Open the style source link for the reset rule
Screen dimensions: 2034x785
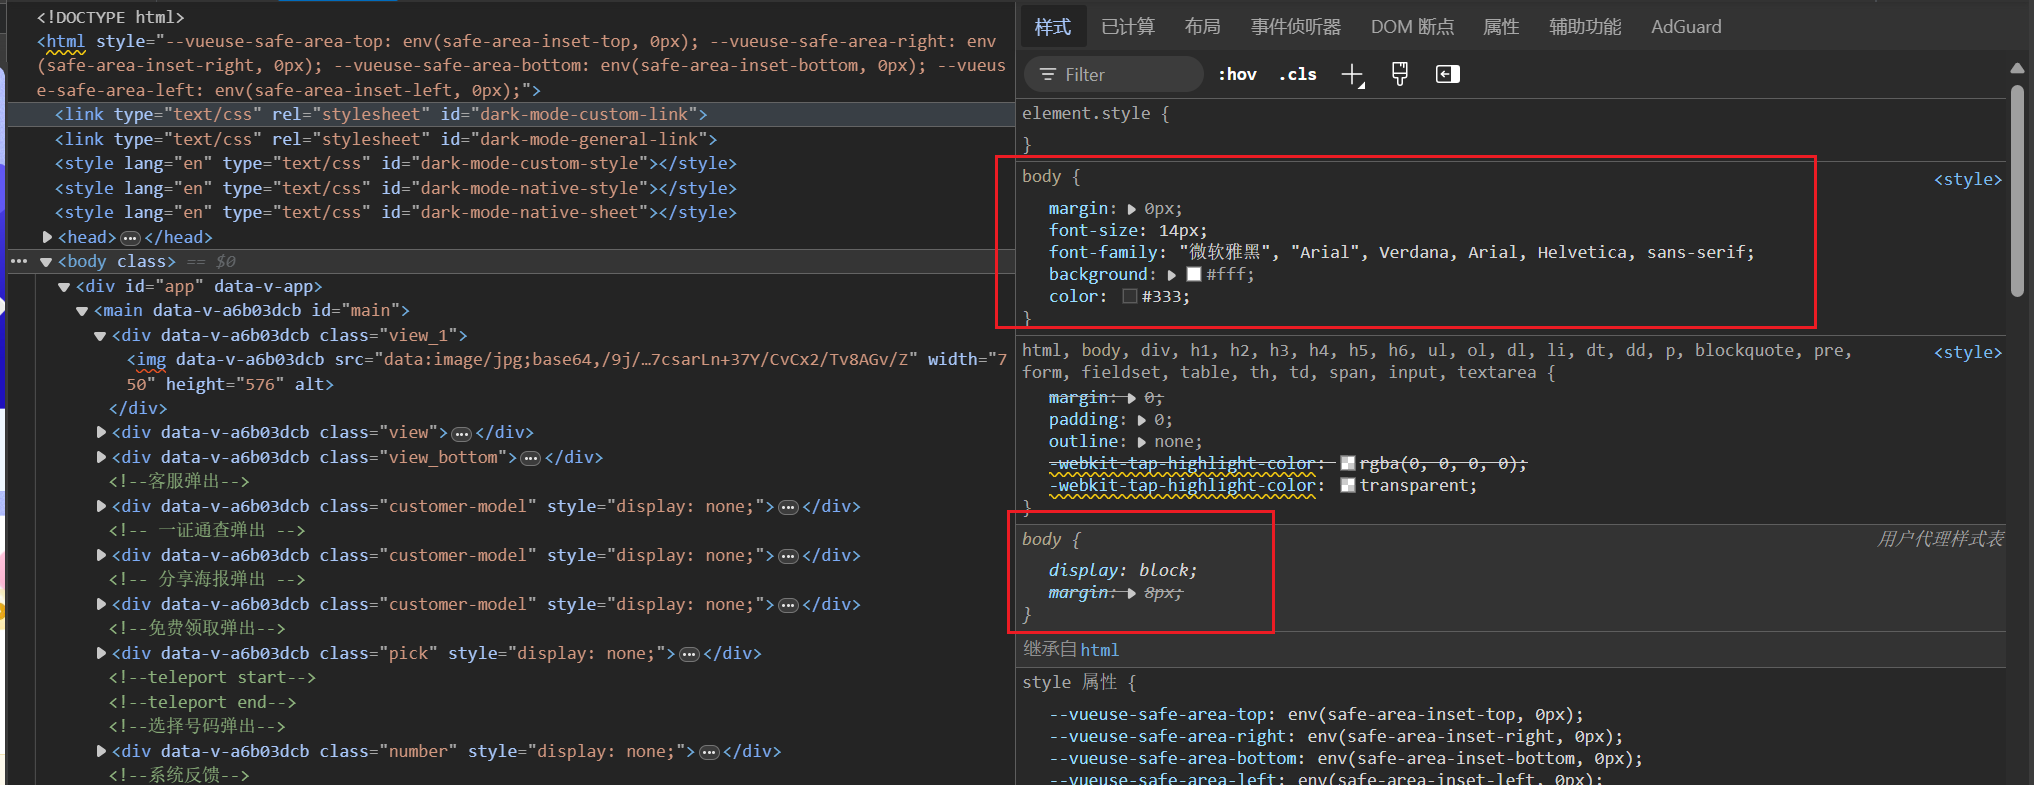coord(1968,353)
